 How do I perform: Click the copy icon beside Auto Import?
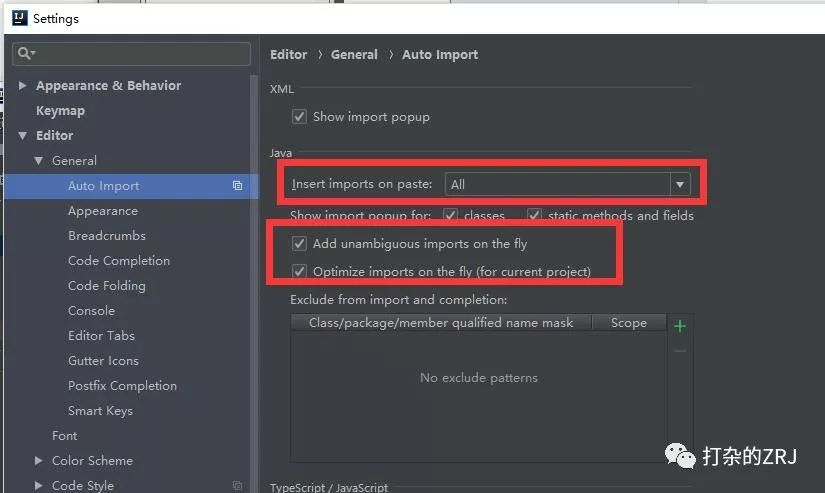click(237, 186)
